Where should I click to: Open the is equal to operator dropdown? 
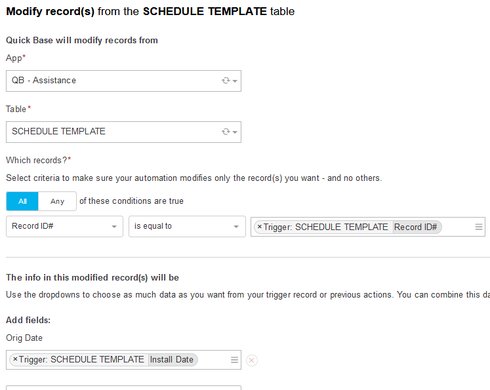coord(187,226)
